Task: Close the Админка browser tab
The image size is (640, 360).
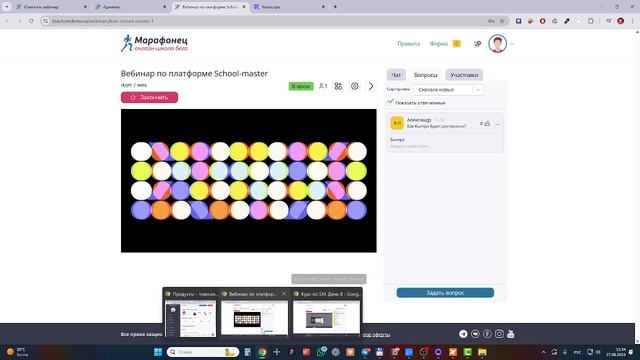Action: point(164,7)
